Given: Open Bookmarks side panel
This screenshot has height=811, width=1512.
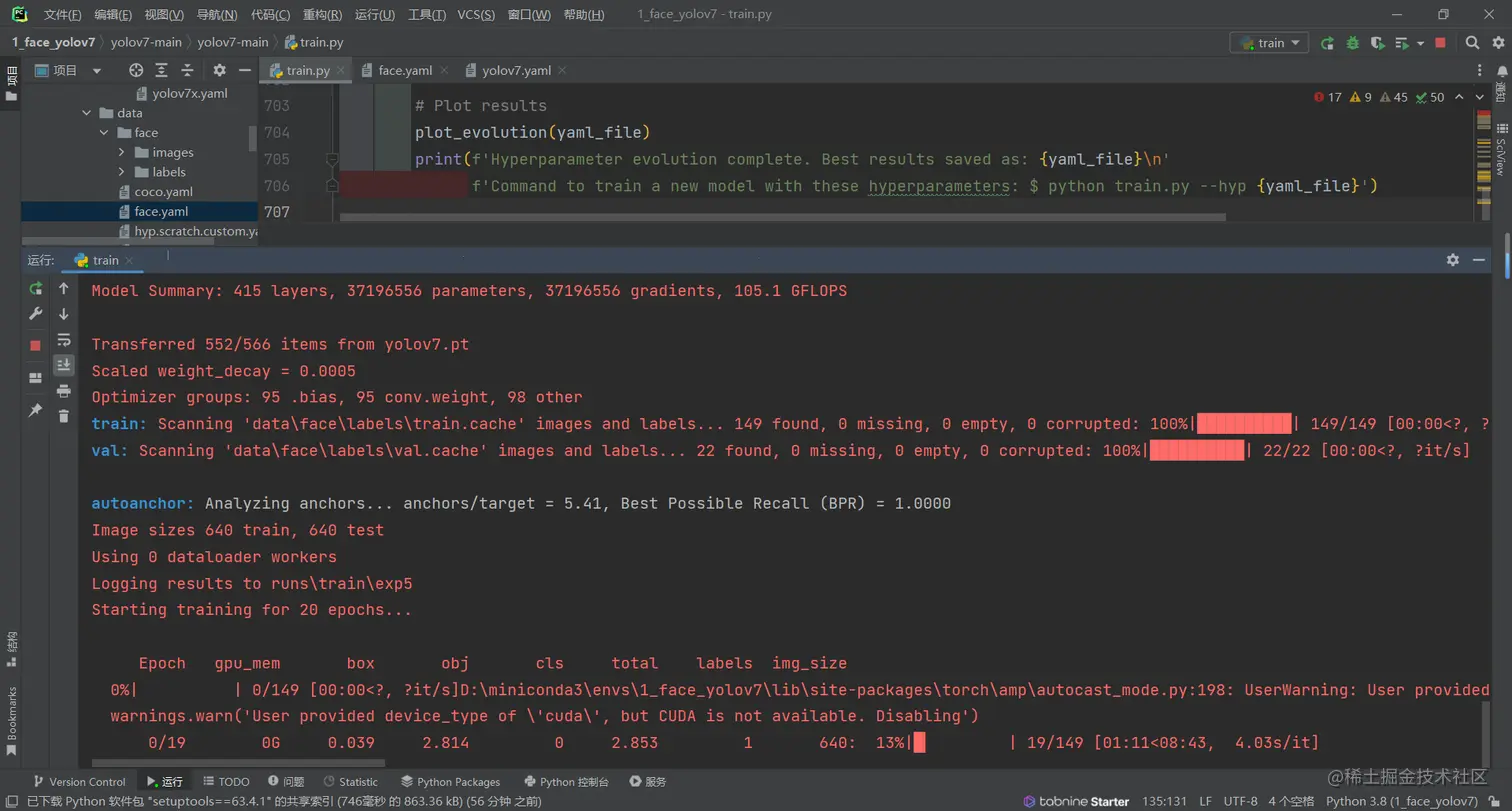Looking at the screenshot, I should tap(11, 720).
